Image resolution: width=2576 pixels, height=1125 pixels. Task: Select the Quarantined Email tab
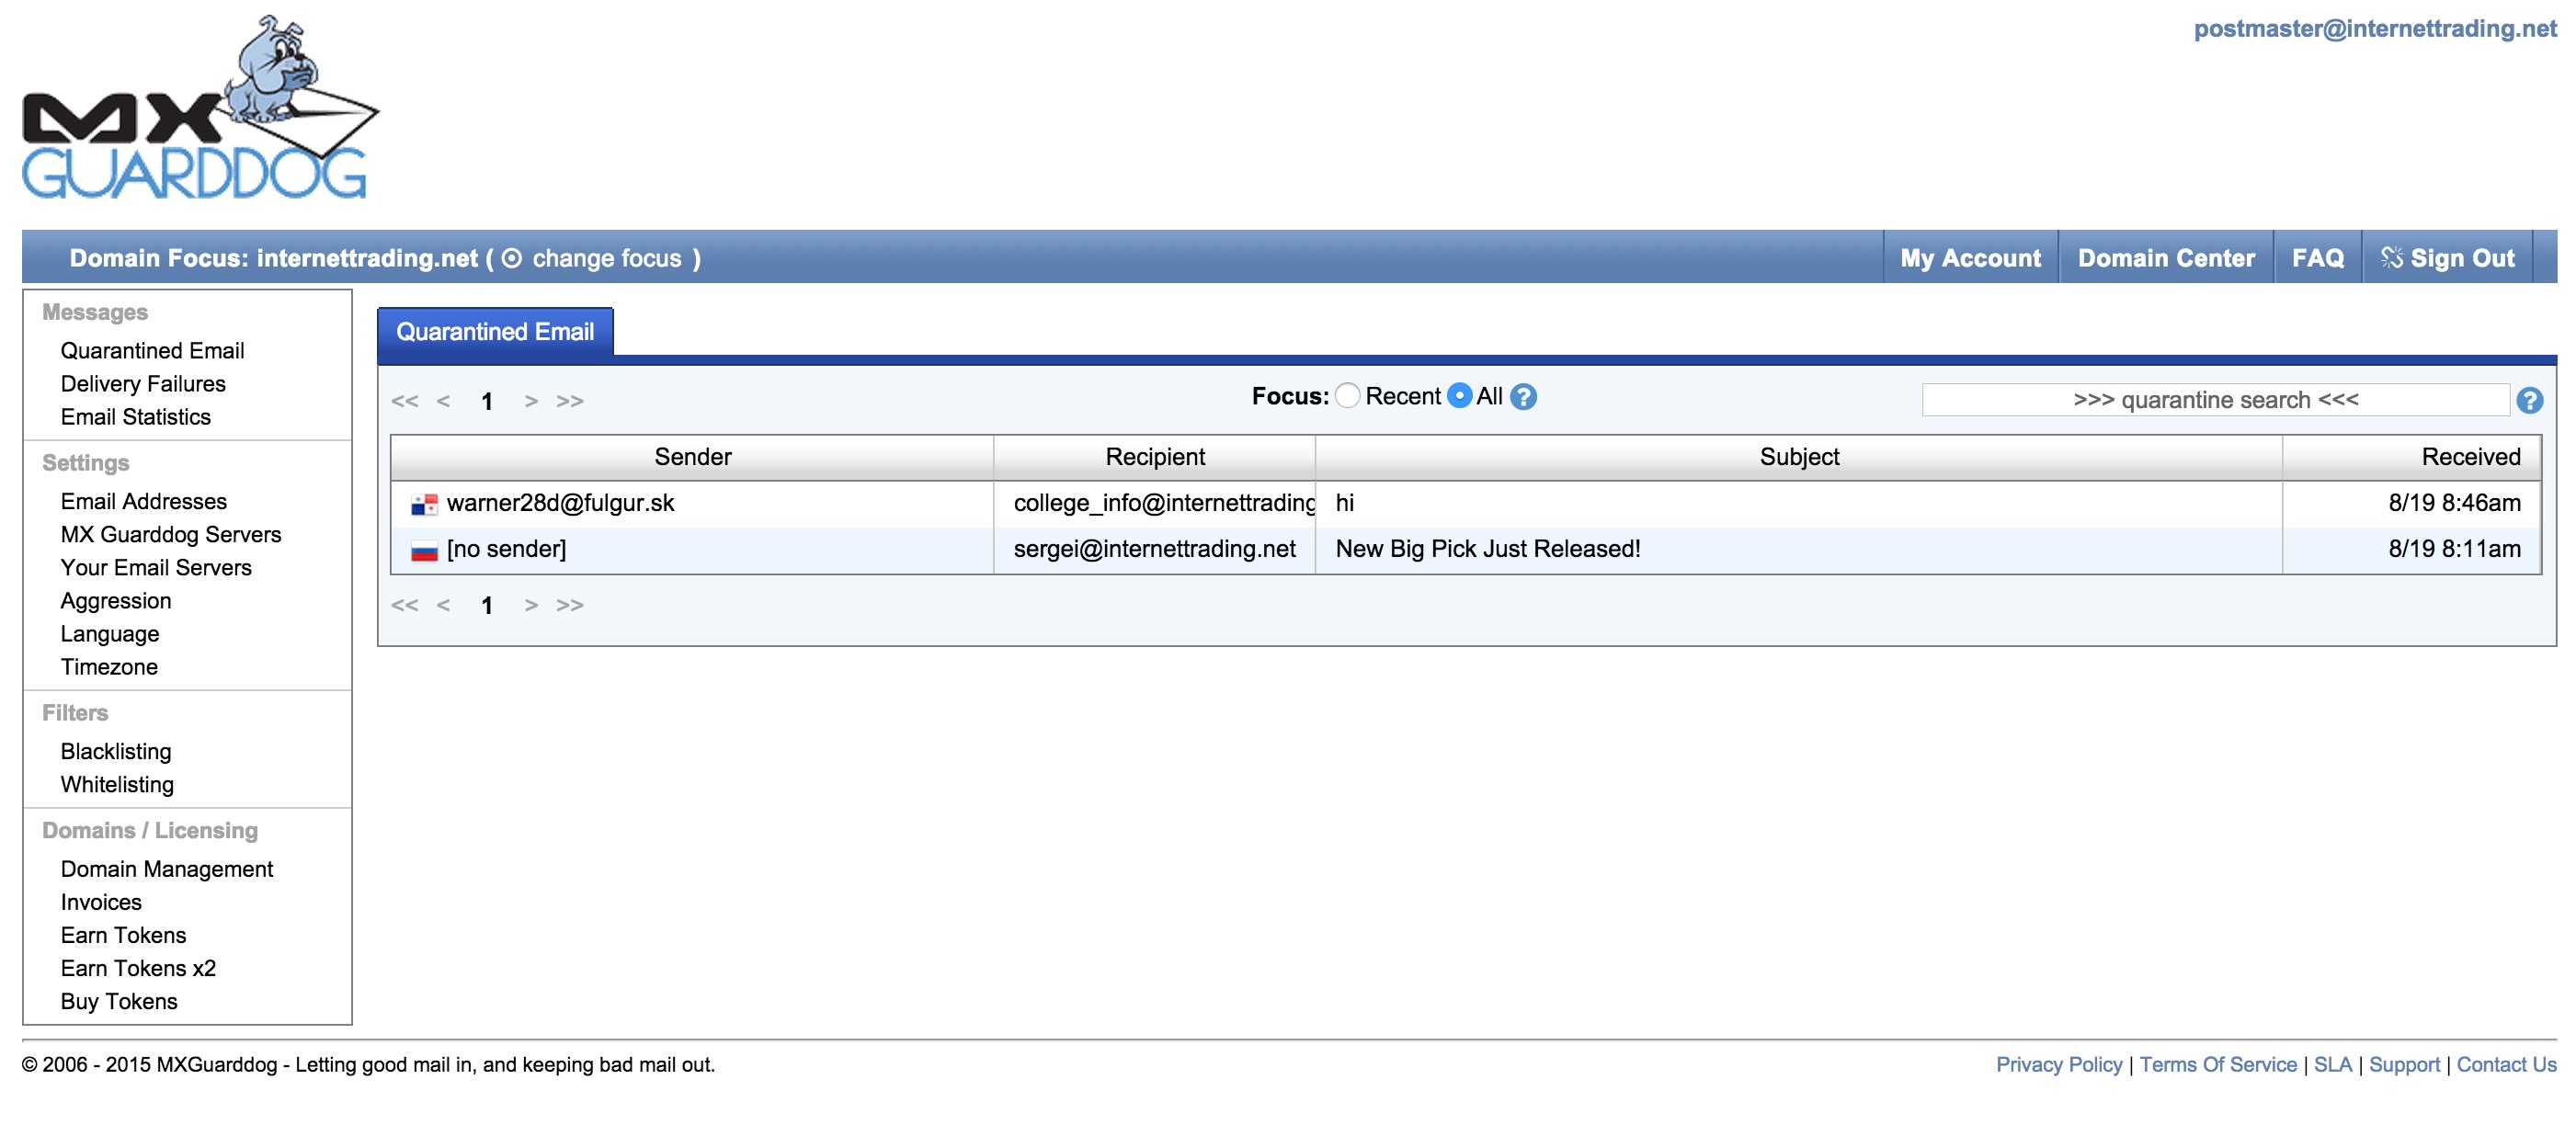click(495, 332)
